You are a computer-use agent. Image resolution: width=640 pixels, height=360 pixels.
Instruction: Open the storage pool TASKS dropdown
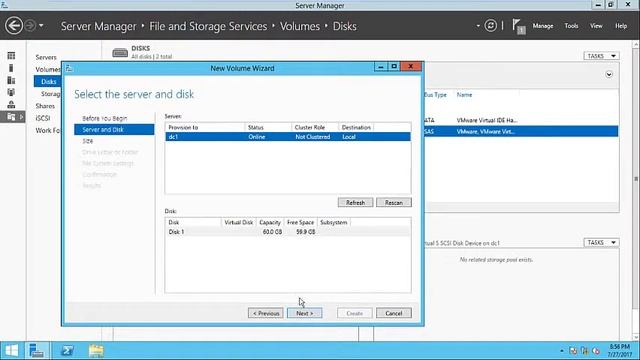tap(601, 242)
